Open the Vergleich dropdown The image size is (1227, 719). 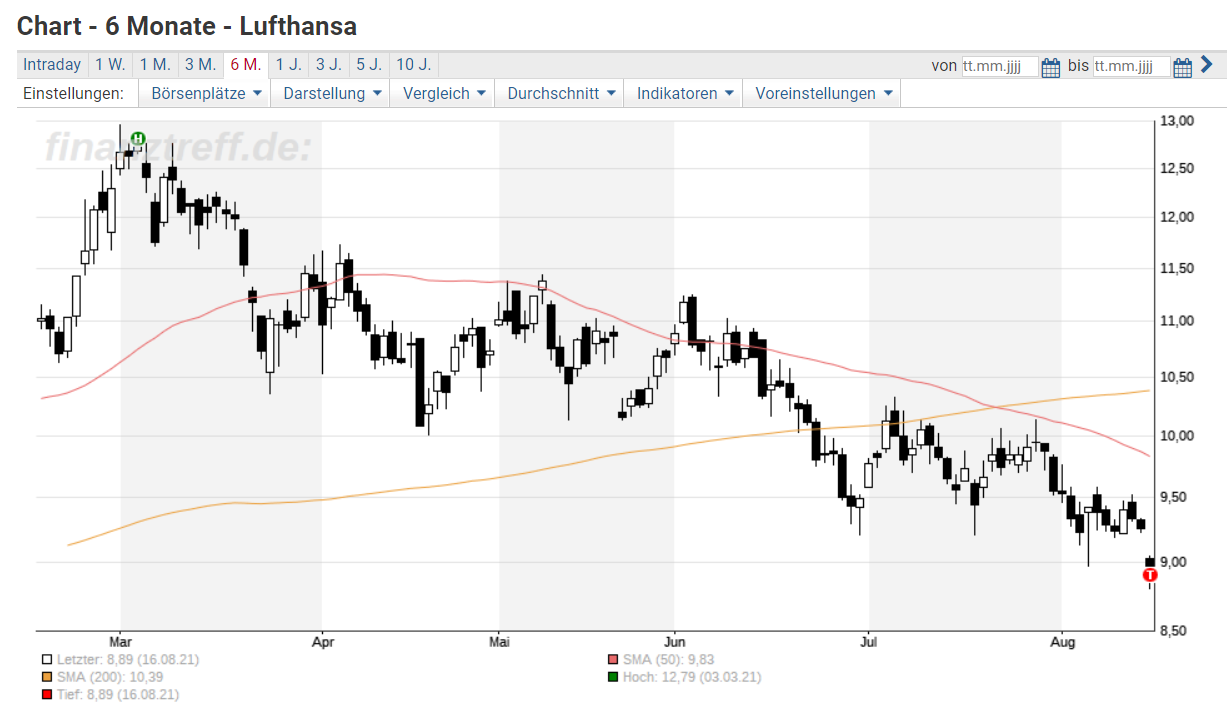tap(444, 93)
